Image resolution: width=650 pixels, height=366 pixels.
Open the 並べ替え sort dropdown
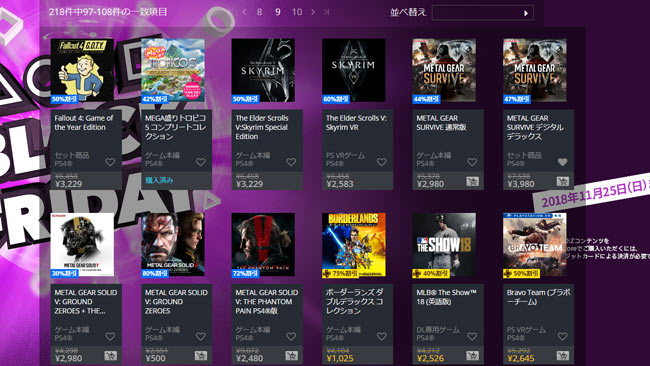click(483, 13)
